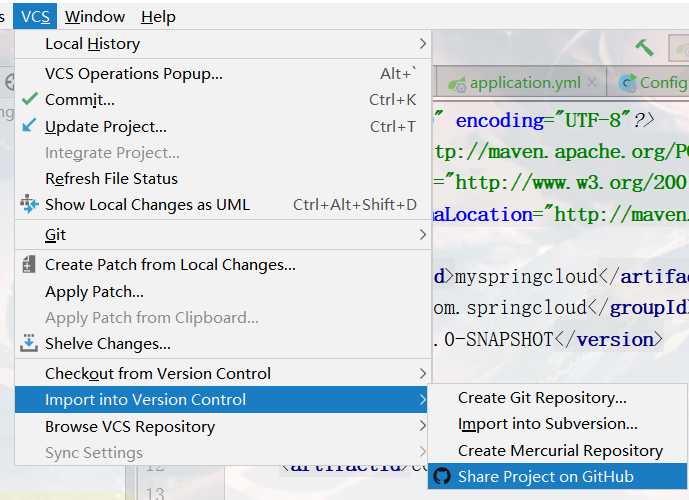The image size is (689, 500).
Task: Click the GitHub logo icon
Action: [442, 477]
